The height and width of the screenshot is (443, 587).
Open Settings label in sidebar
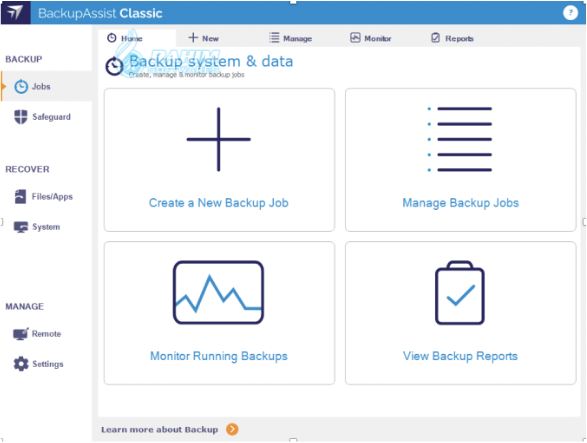pos(48,364)
